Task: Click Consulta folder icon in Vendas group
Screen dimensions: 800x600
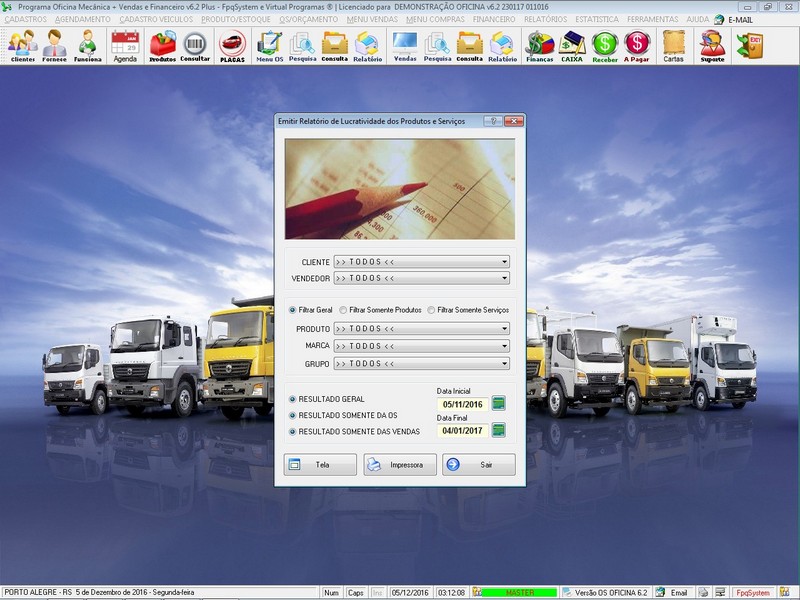Action: point(469,46)
